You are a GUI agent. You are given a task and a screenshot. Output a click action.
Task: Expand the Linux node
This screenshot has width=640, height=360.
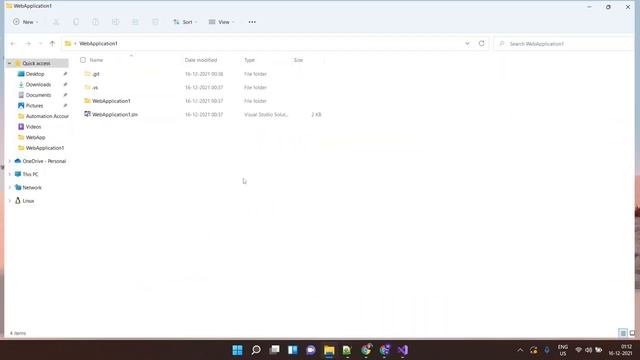click(10, 201)
